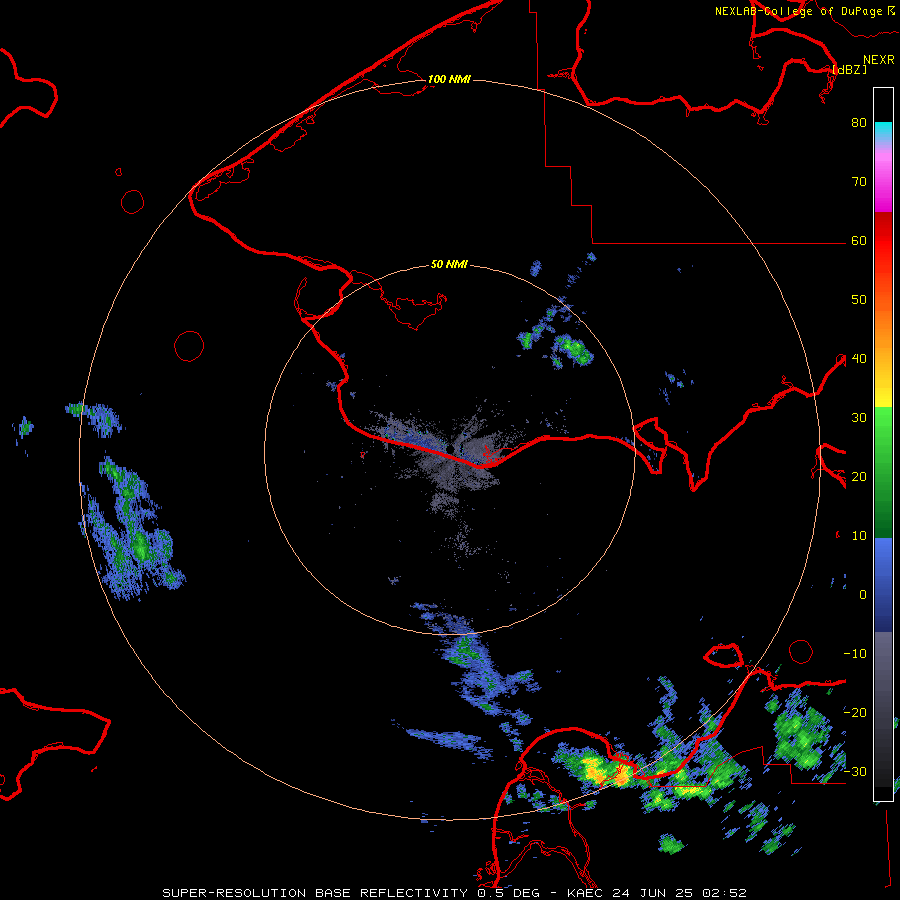
Task: Click the 10 value on the dBZ scale
Action: click(859, 536)
